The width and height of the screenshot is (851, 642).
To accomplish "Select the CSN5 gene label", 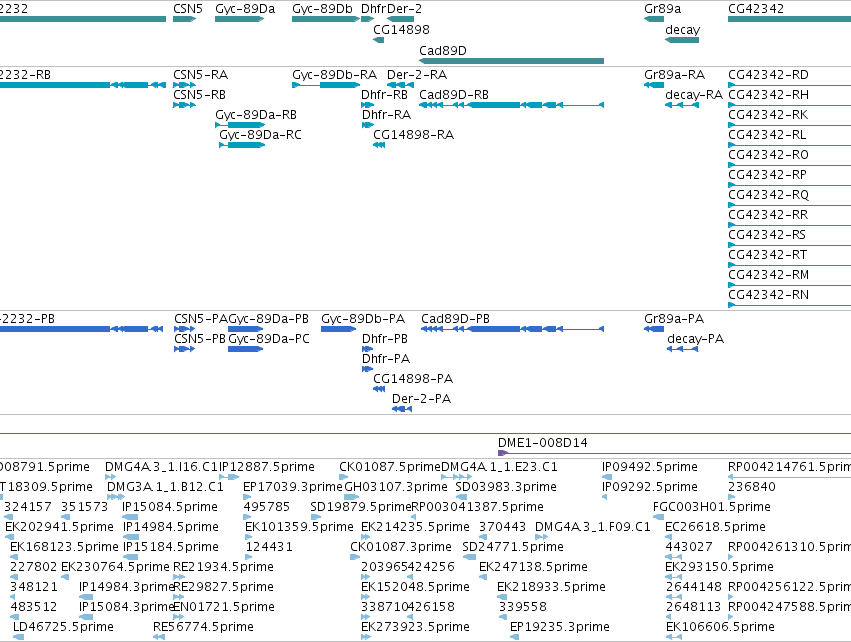I will coord(188,9).
